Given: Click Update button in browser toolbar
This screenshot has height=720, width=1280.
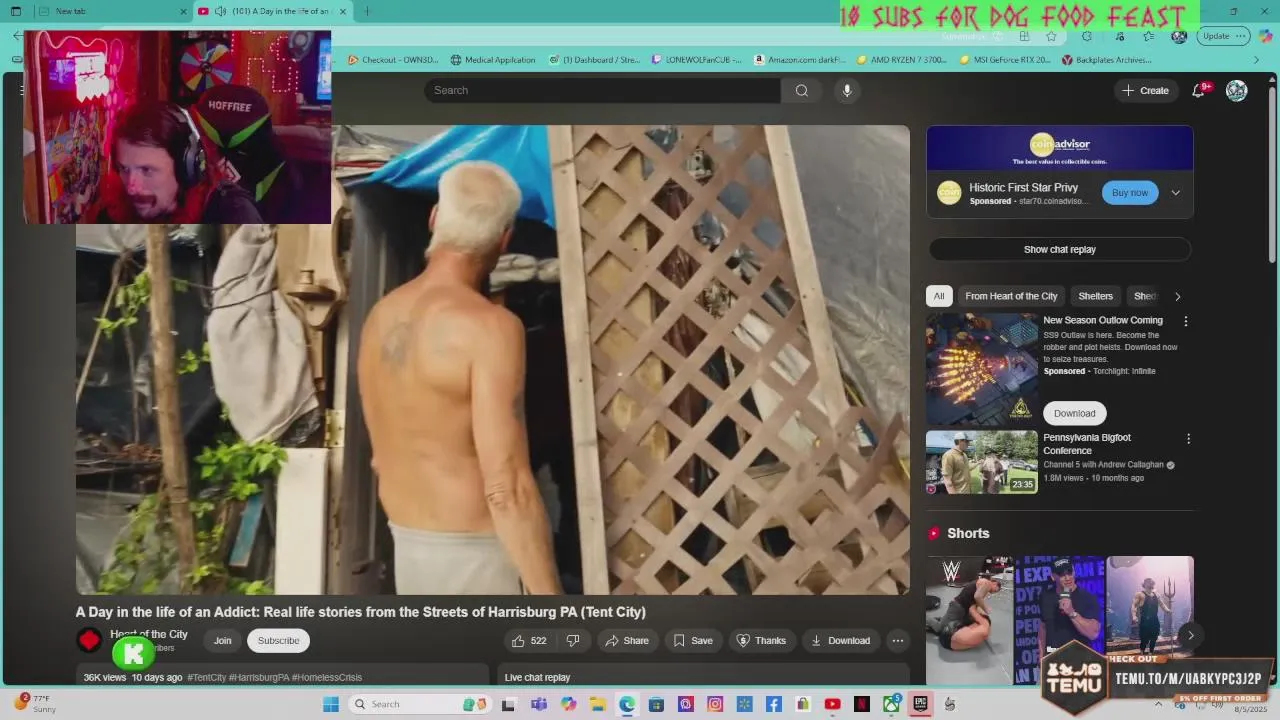Looking at the screenshot, I should 1225,36.
